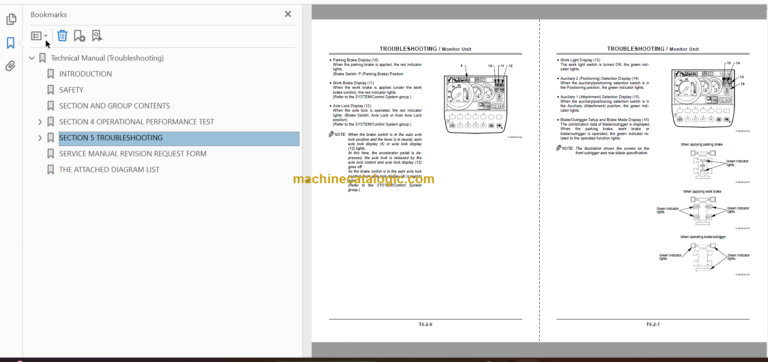Screen dimensions: 768x362
Task: Delete selected bookmark with trash icon
Action: click(62, 36)
